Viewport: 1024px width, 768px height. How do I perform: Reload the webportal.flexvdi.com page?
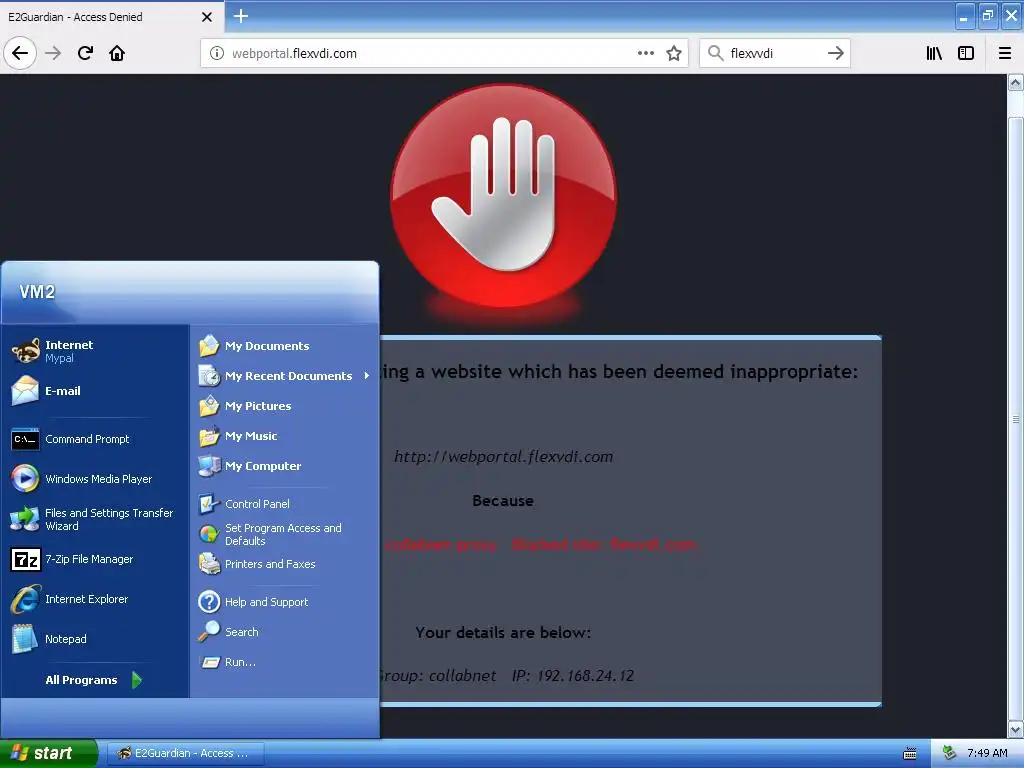coord(85,53)
